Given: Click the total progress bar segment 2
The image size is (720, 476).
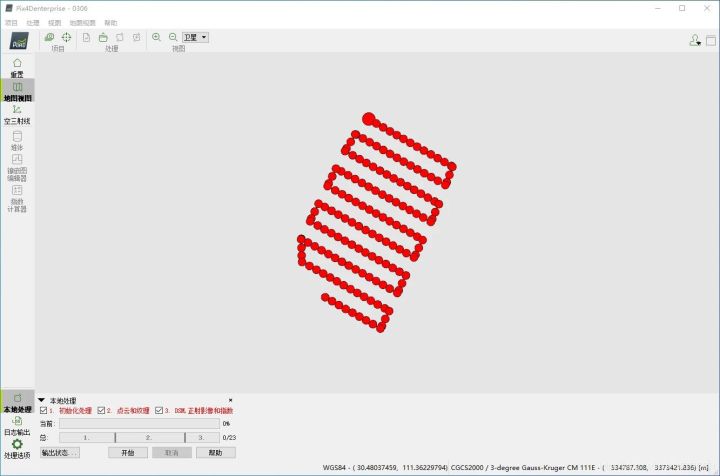Looking at the screenshot, I should pyautogui.click(x=149, y=437).
